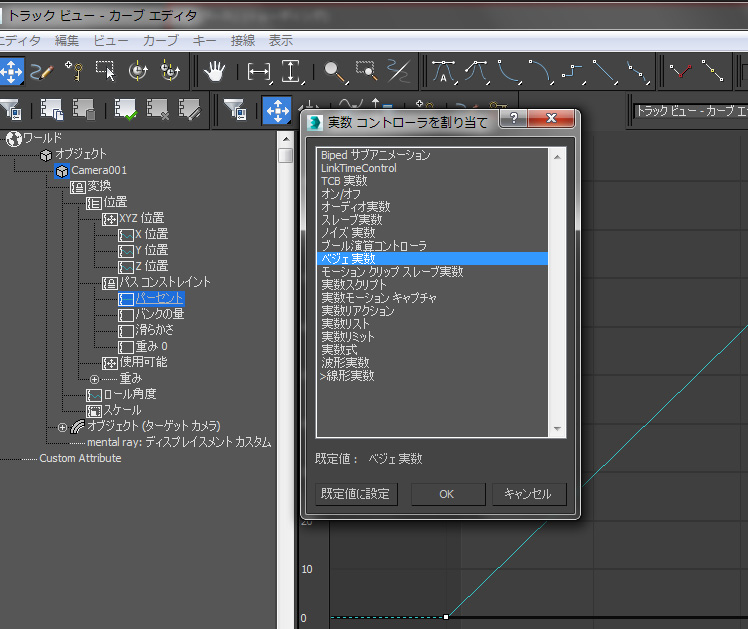748x629 pixels.
Task: Open the ビュー menu
Action: click(x=111, y=41)
